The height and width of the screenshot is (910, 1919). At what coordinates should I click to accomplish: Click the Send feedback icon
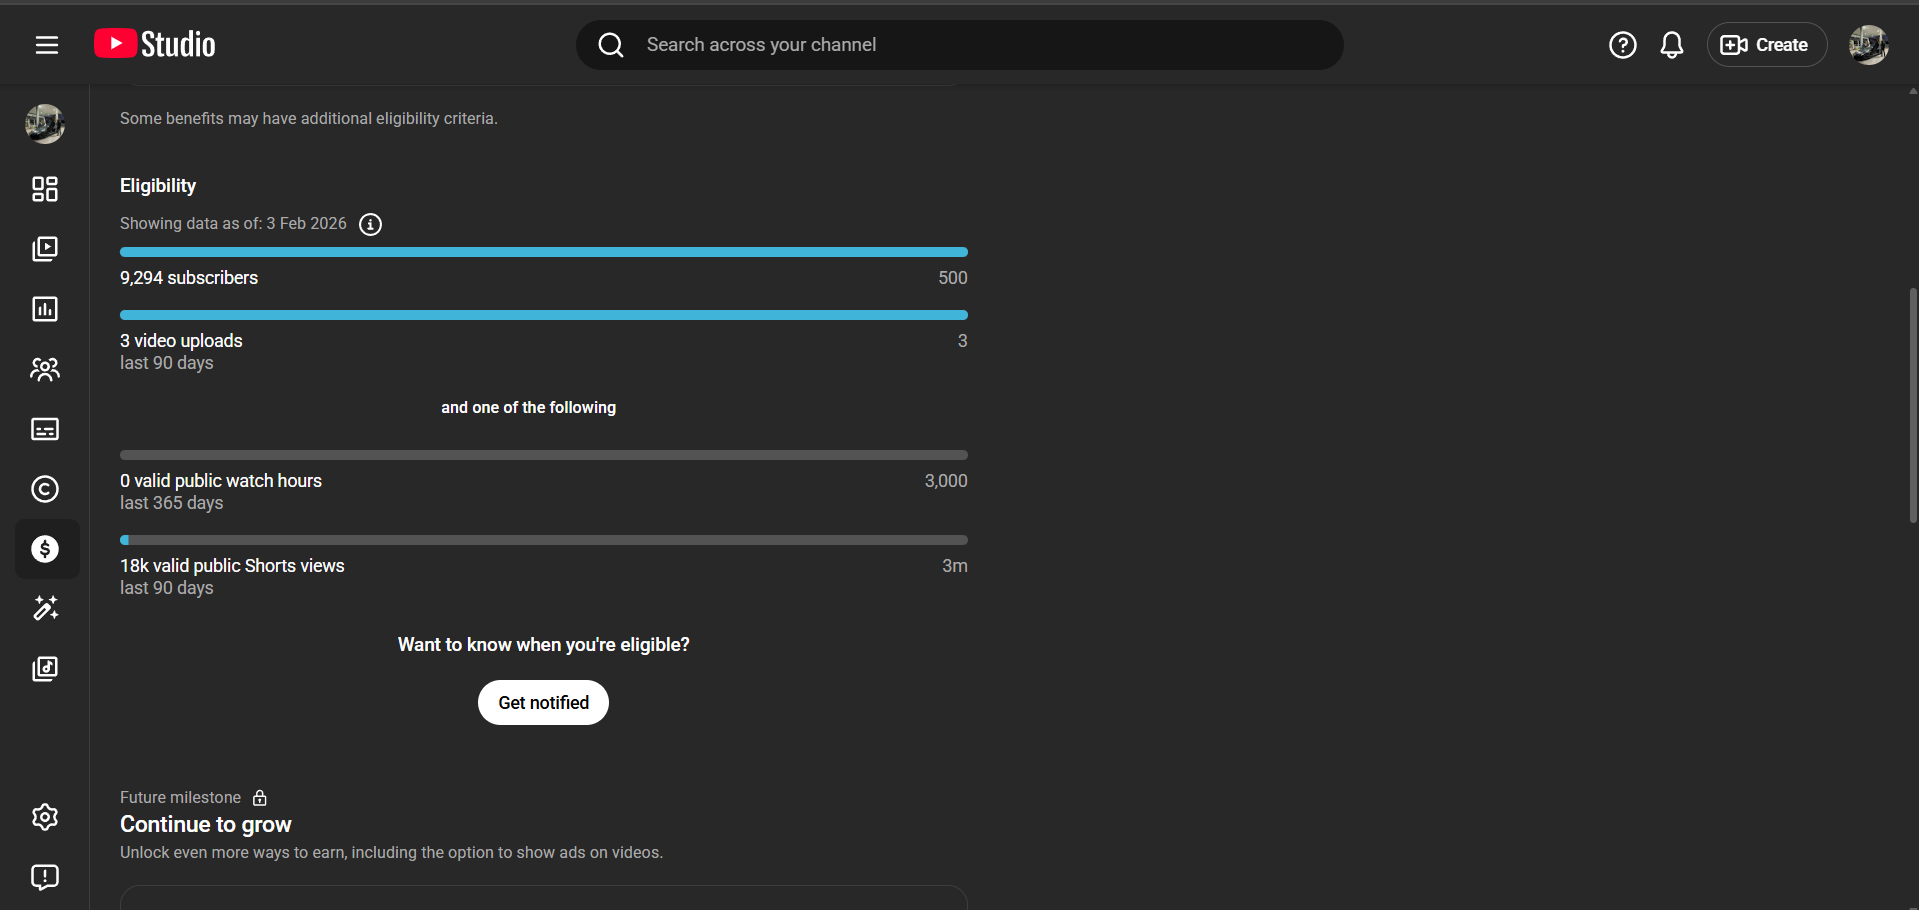tap(45, 877)
